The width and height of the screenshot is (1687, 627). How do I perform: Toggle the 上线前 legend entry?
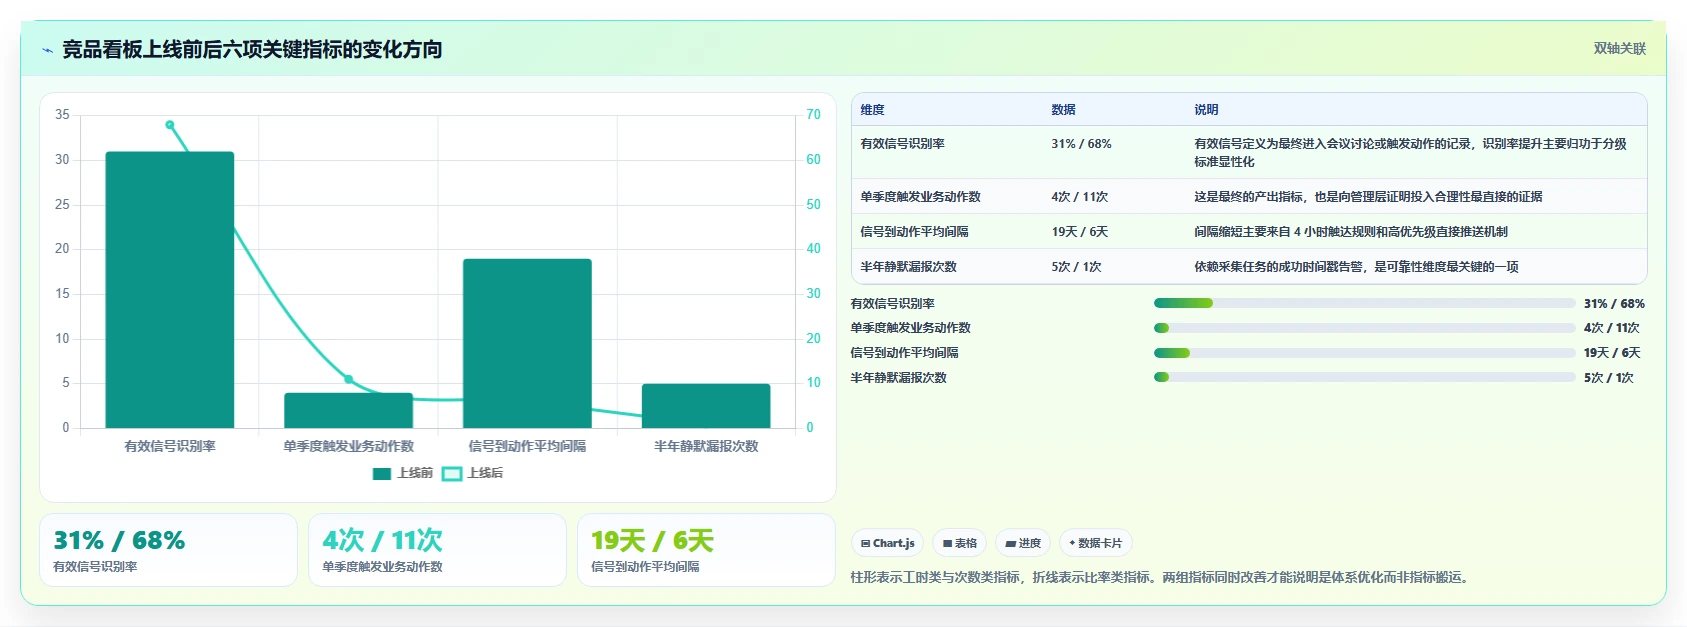pos(403,473)
